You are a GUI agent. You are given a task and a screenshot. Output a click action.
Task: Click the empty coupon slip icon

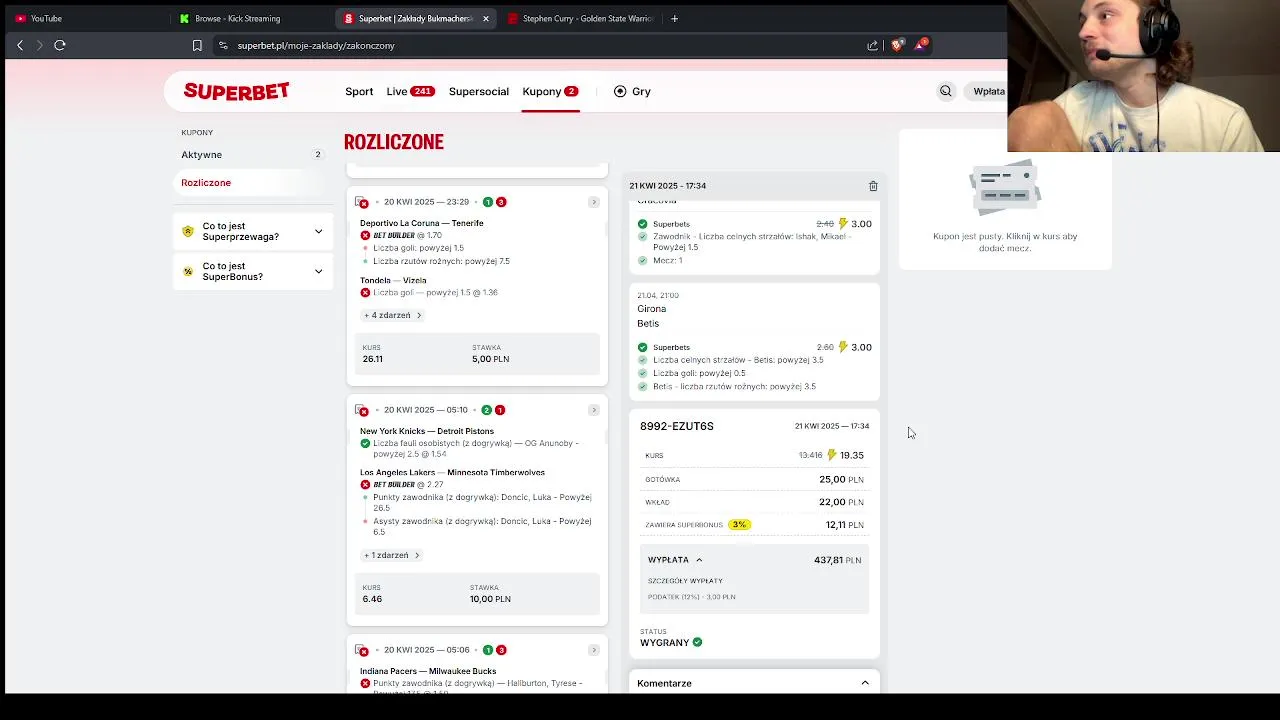(x=1005, y=188)
